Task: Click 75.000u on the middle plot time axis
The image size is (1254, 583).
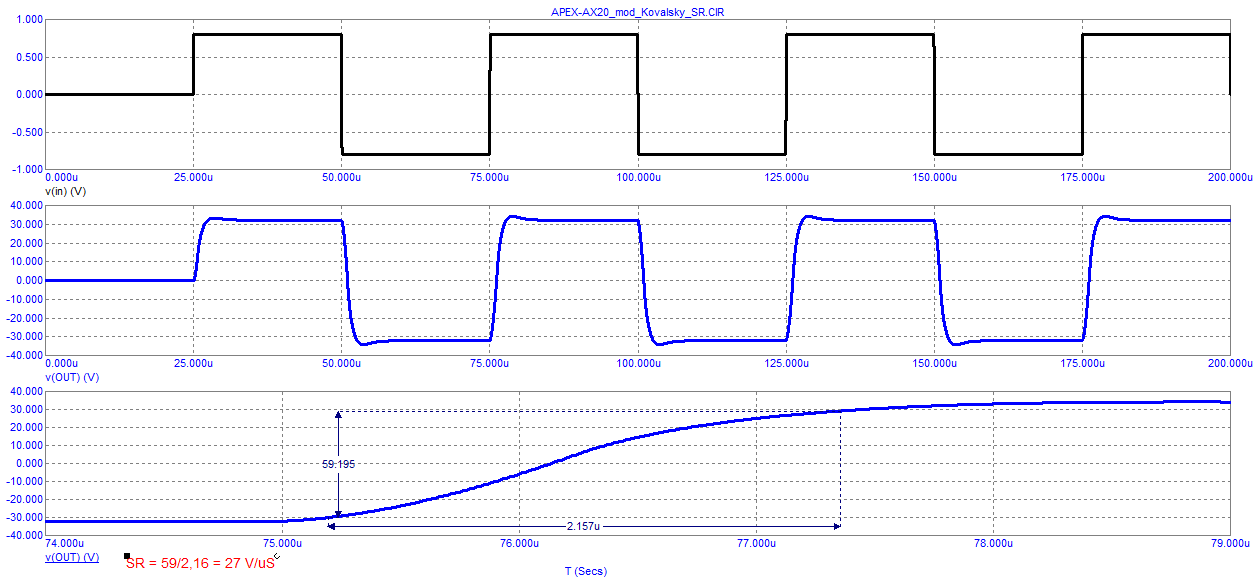Action: [489, 364]
